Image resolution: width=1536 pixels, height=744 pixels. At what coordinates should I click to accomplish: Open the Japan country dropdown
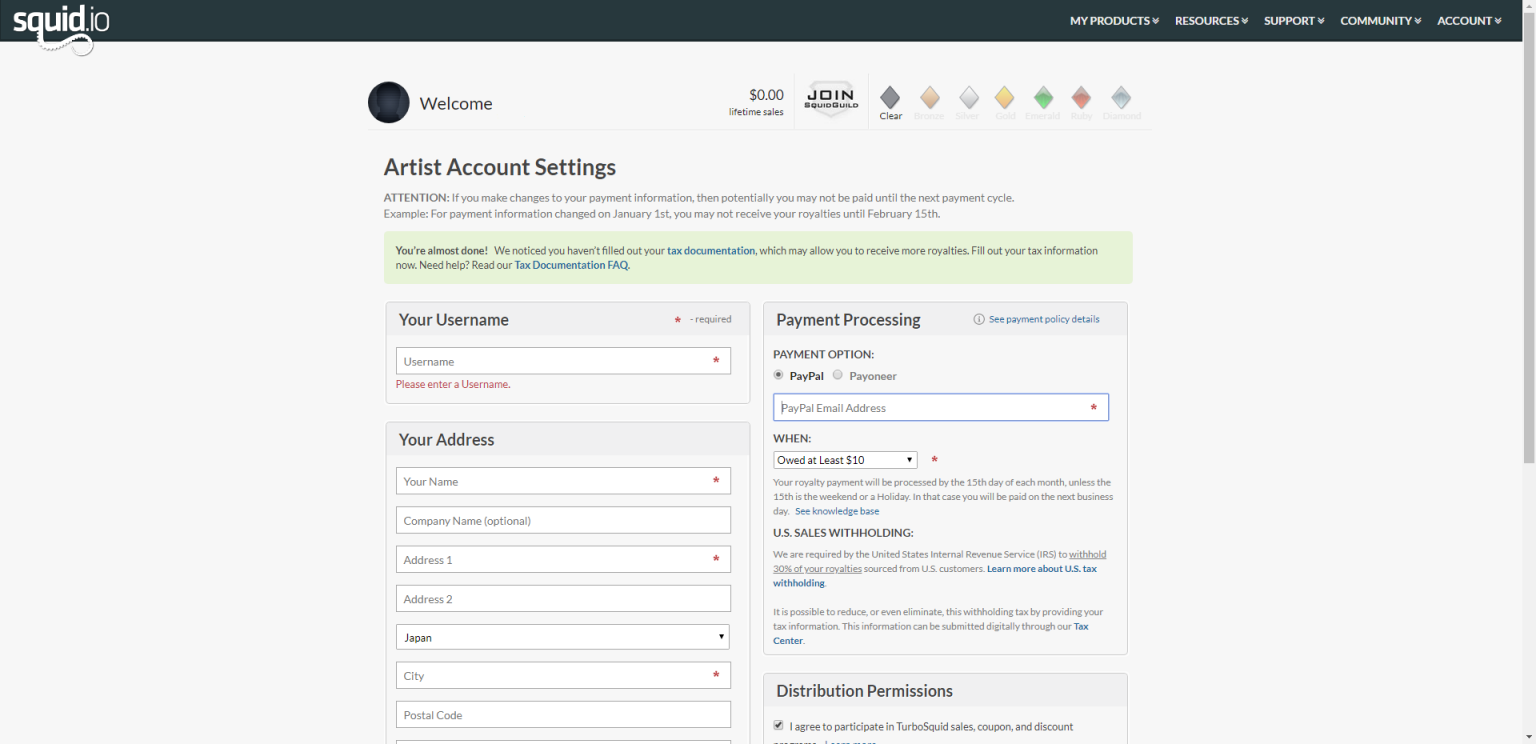pyautogui.click(x=562, y=637)
